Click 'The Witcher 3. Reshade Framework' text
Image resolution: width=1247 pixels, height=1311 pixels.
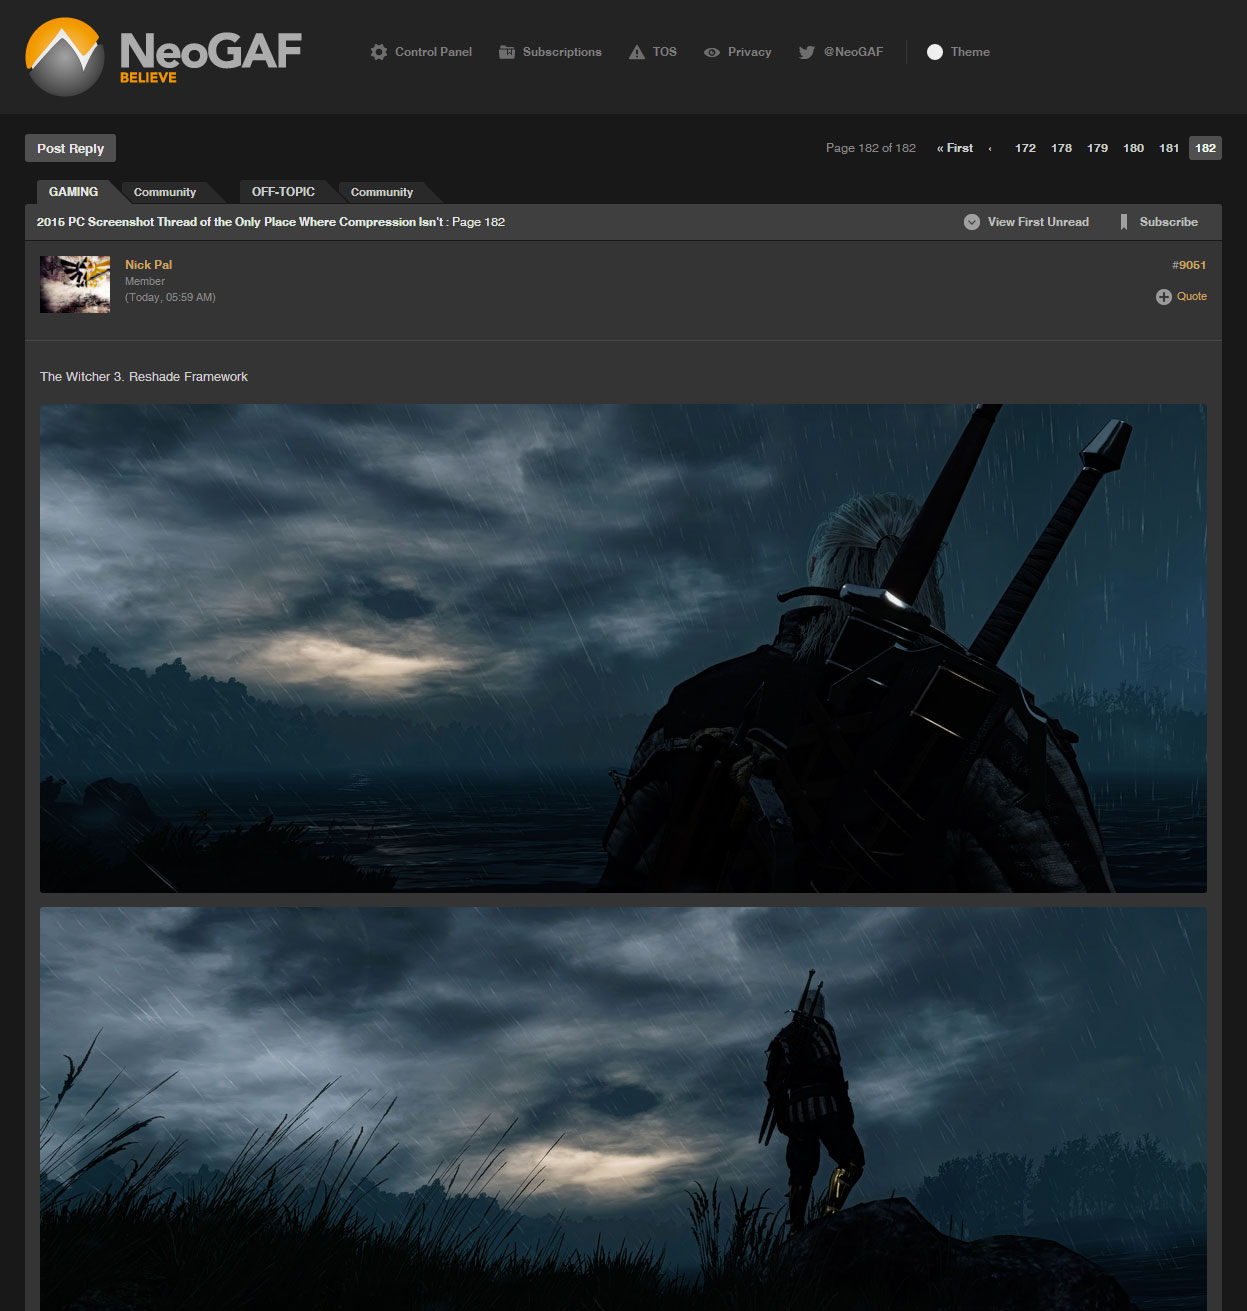pyautogui.click(x=144, y=377)
